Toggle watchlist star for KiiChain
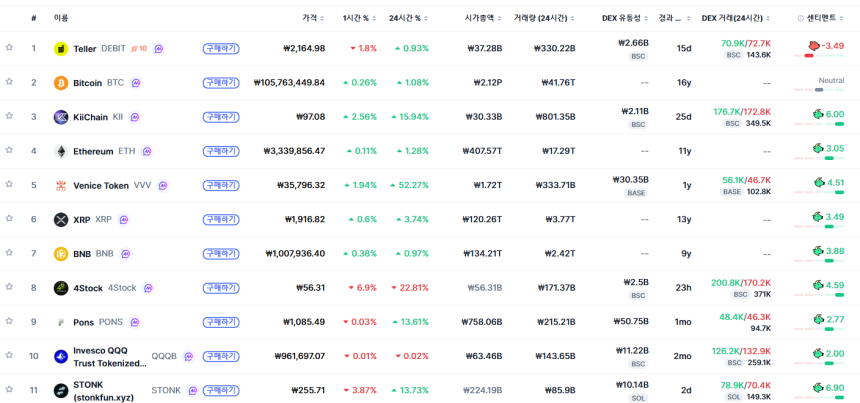The image size is (860, 403). [x=9, y=116]
